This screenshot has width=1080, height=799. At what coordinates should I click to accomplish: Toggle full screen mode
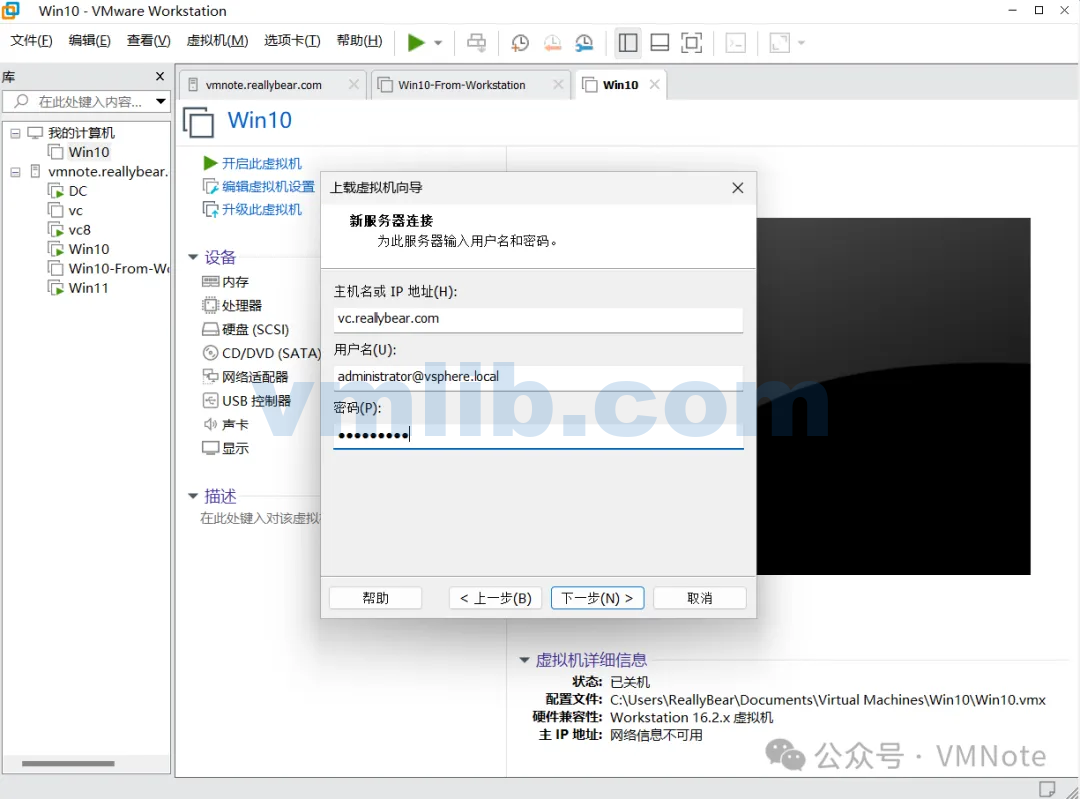(x=691, y=42)
